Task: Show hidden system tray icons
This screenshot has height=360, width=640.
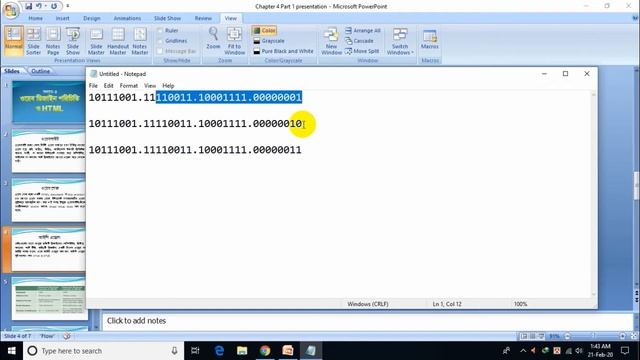Action: [523, 351]
